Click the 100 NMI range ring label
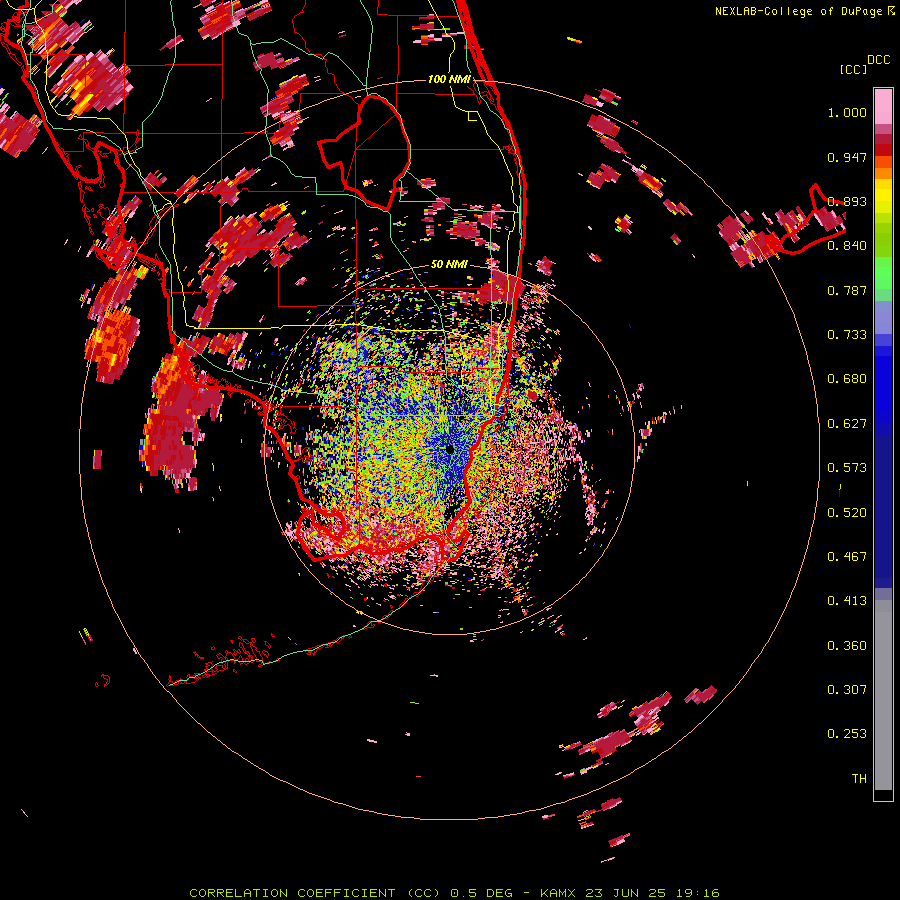The height and width of the screenshot is (900, 900). [449, 79]
